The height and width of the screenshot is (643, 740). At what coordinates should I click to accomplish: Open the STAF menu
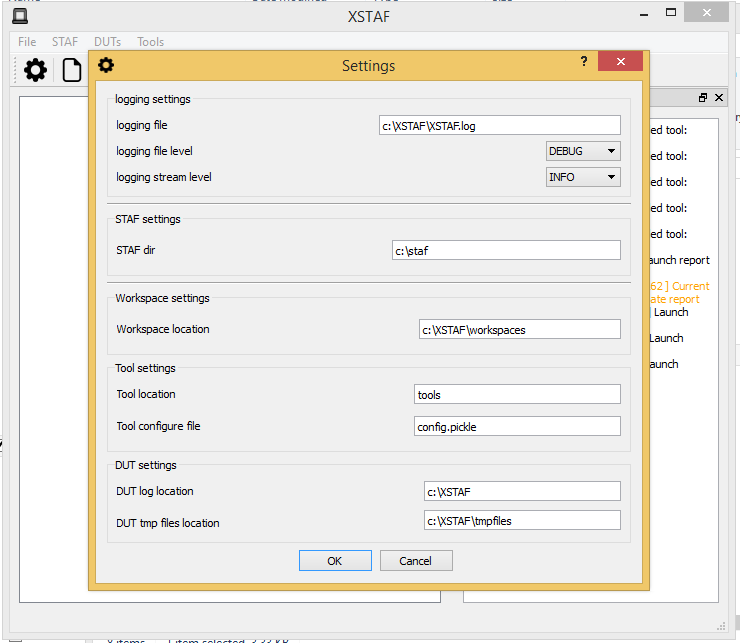click(65, 42)
